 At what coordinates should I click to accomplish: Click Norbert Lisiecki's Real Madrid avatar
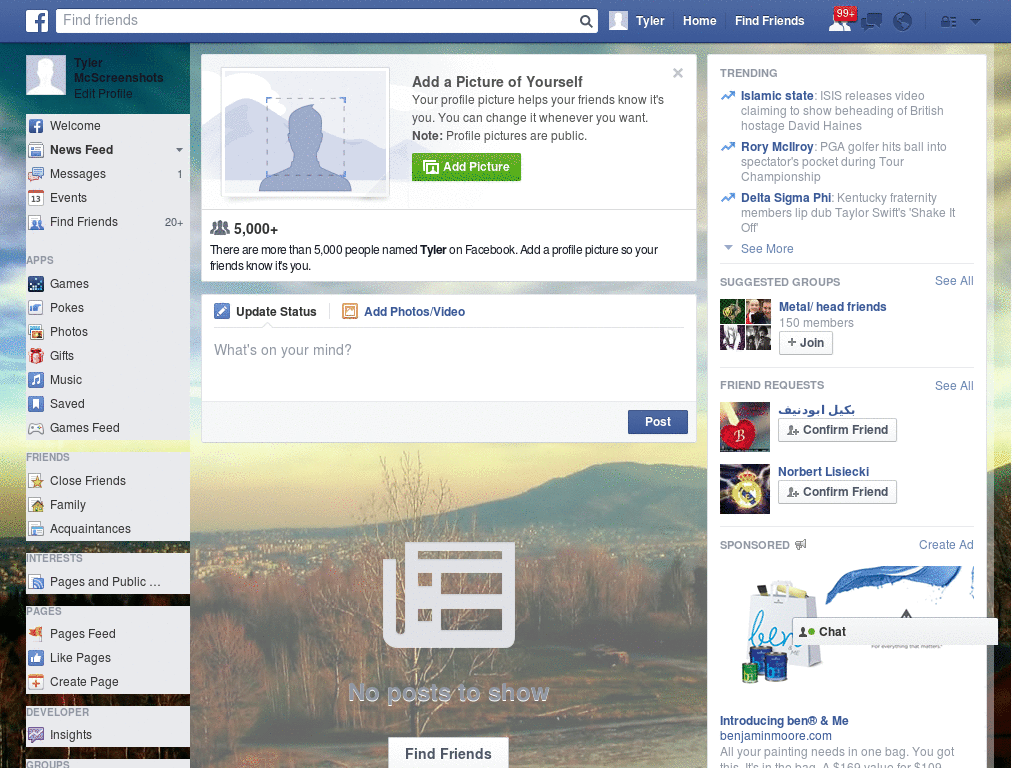[744, 489]
